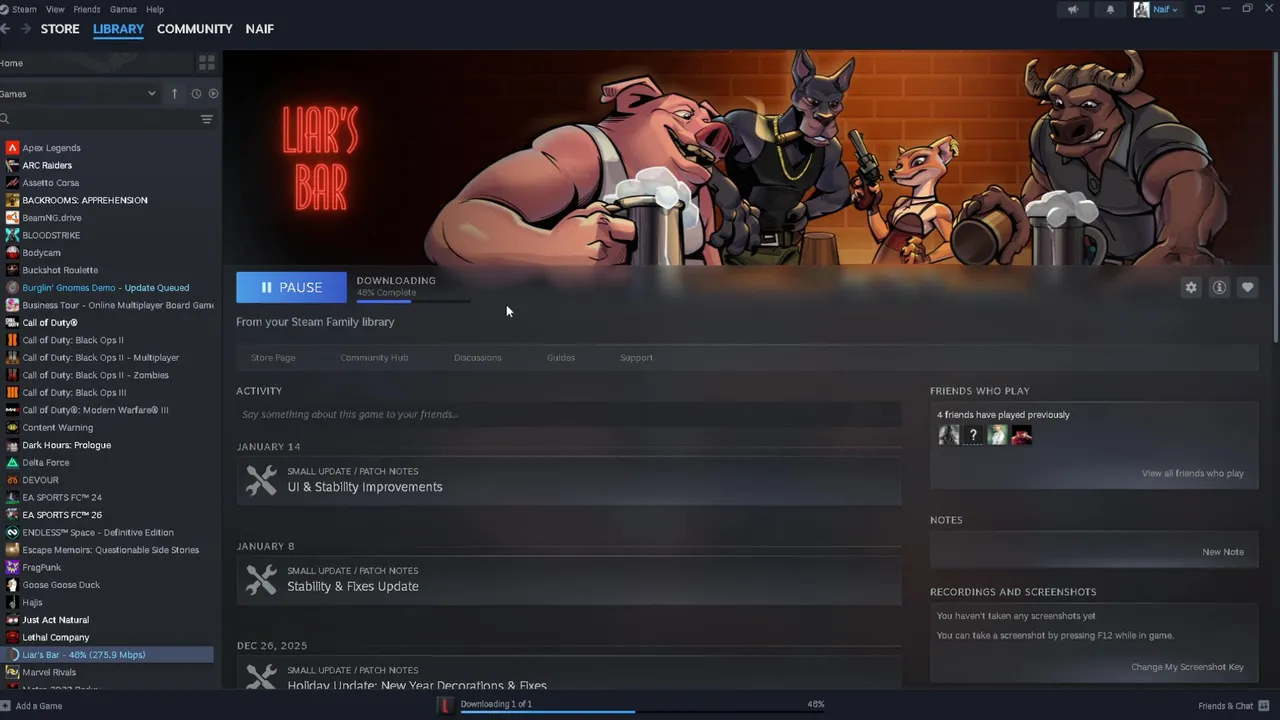The width and height of the screenshot is (1280, 720).
Task: Switch library to grid view icon
Action: [x=207, y=63]
